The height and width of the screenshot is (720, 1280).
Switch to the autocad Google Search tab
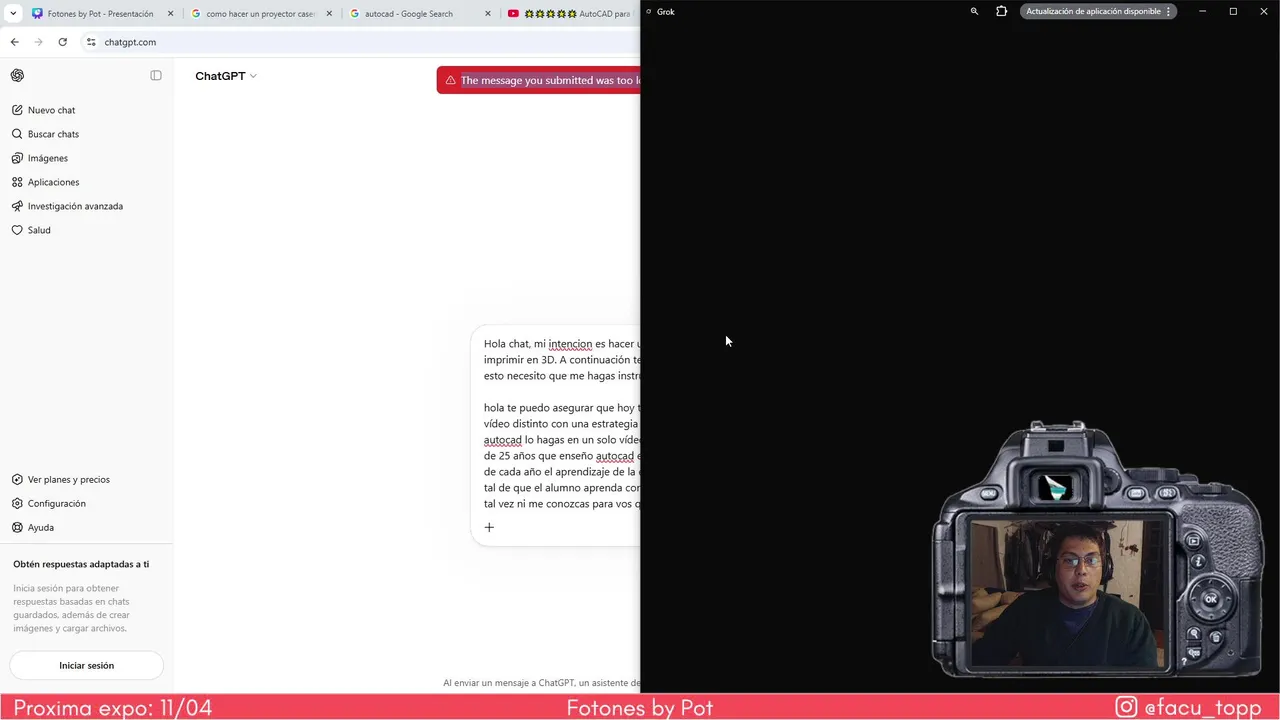click(420, 14)
